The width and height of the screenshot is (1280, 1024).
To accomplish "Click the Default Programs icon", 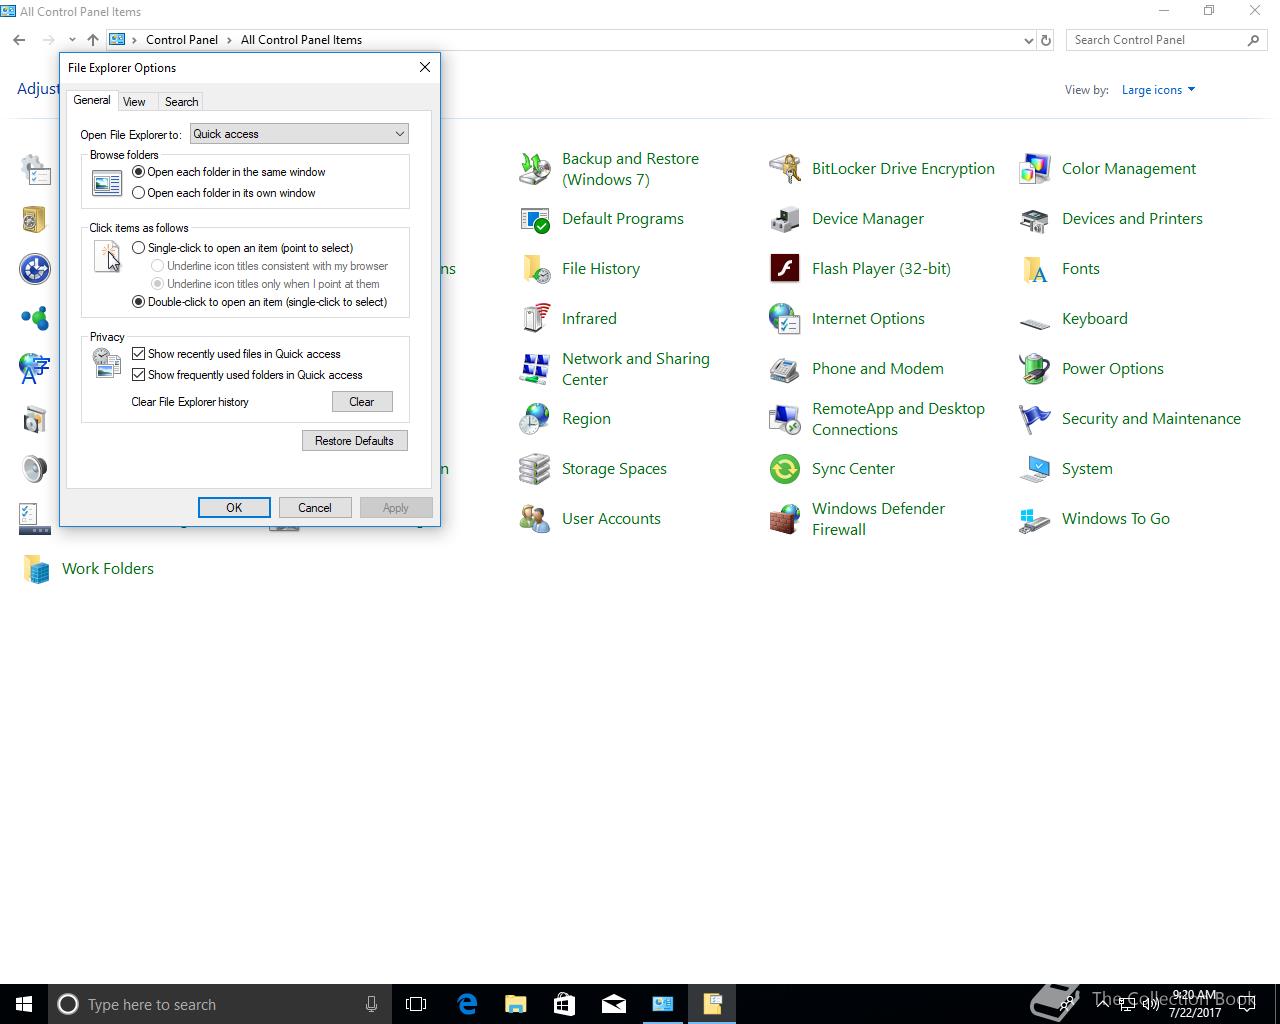I will (535, 219).
